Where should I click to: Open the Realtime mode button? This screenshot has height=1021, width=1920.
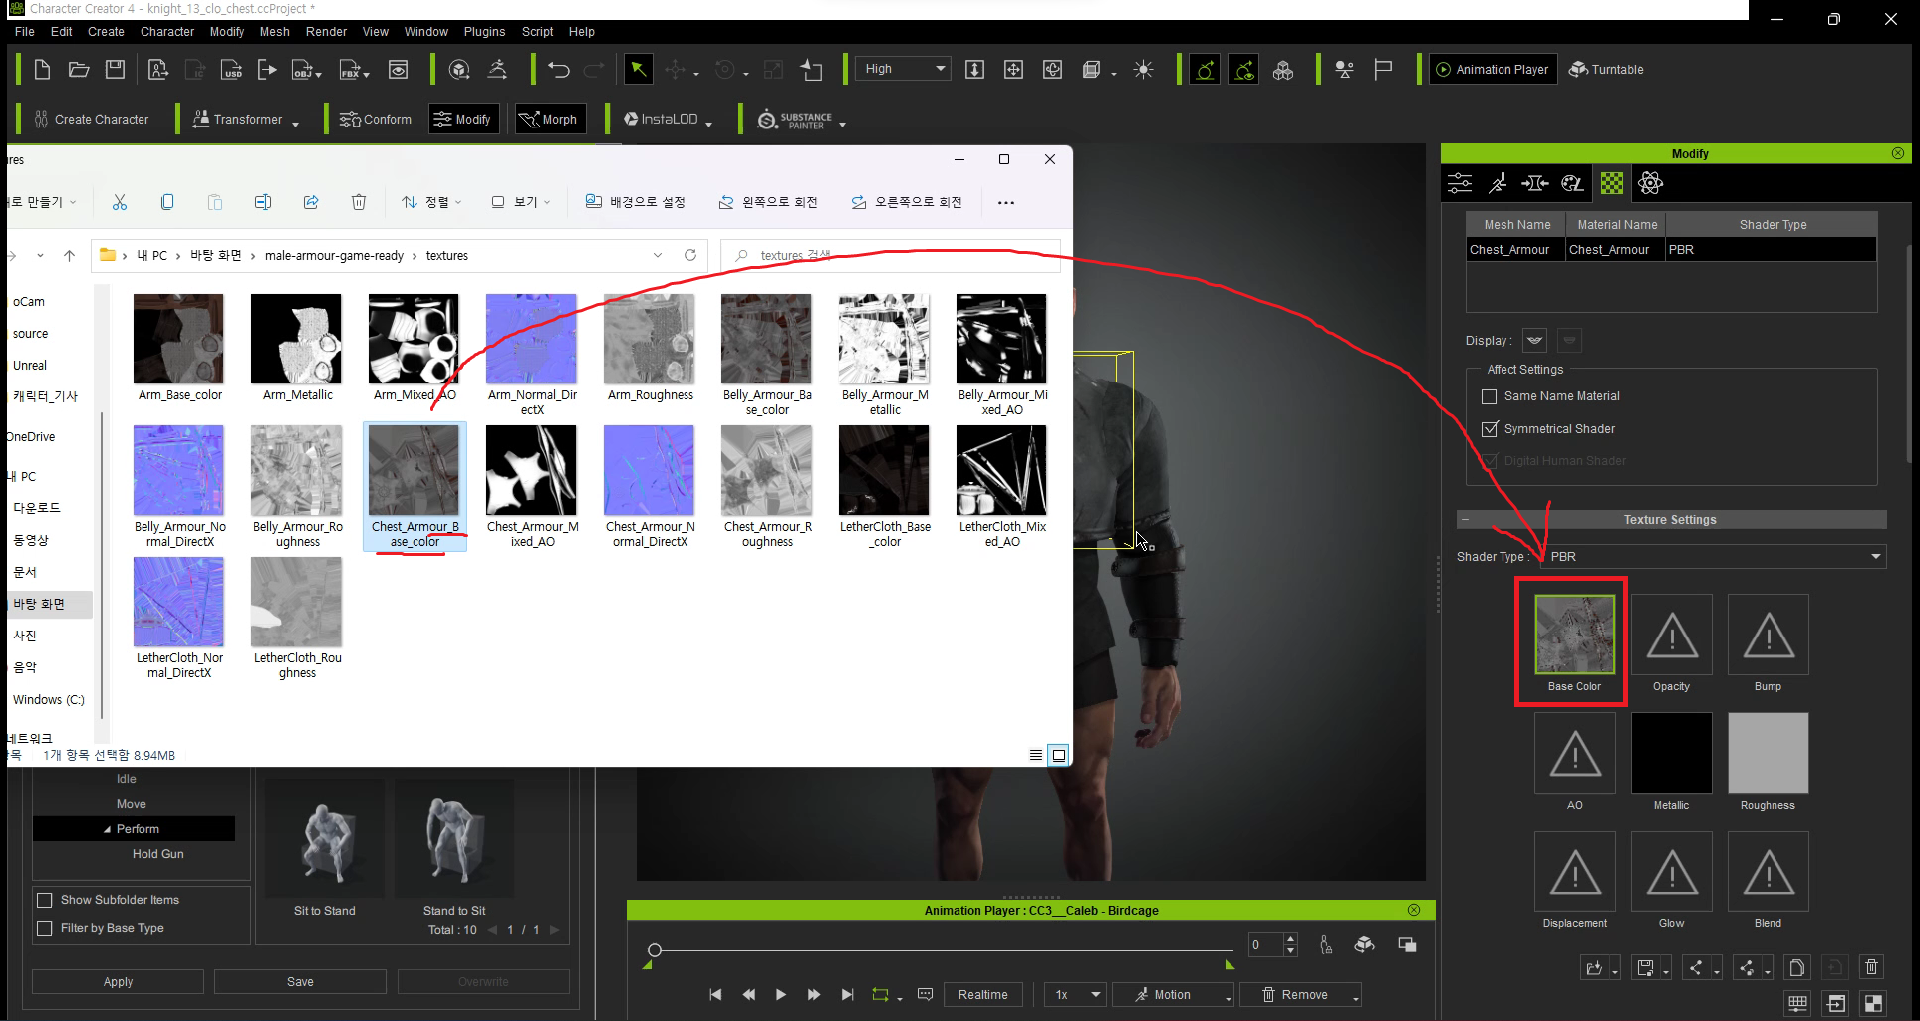tap(983, 995)
